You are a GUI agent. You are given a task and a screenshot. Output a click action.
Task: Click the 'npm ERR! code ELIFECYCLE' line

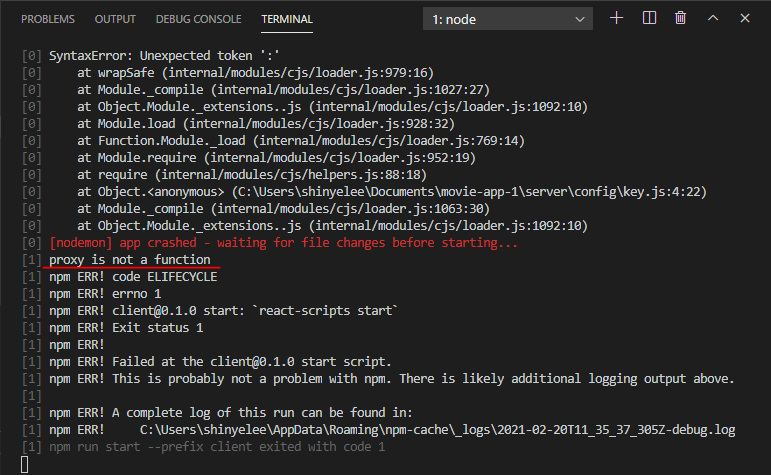click(133, 277)
